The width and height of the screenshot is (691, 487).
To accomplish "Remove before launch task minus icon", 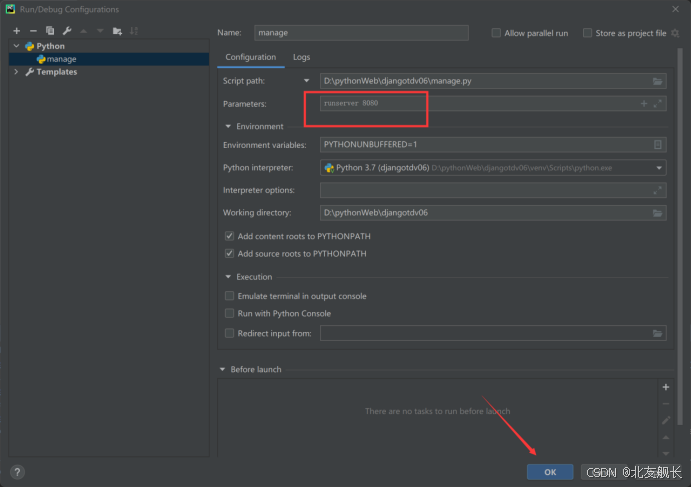I will 666,404.
